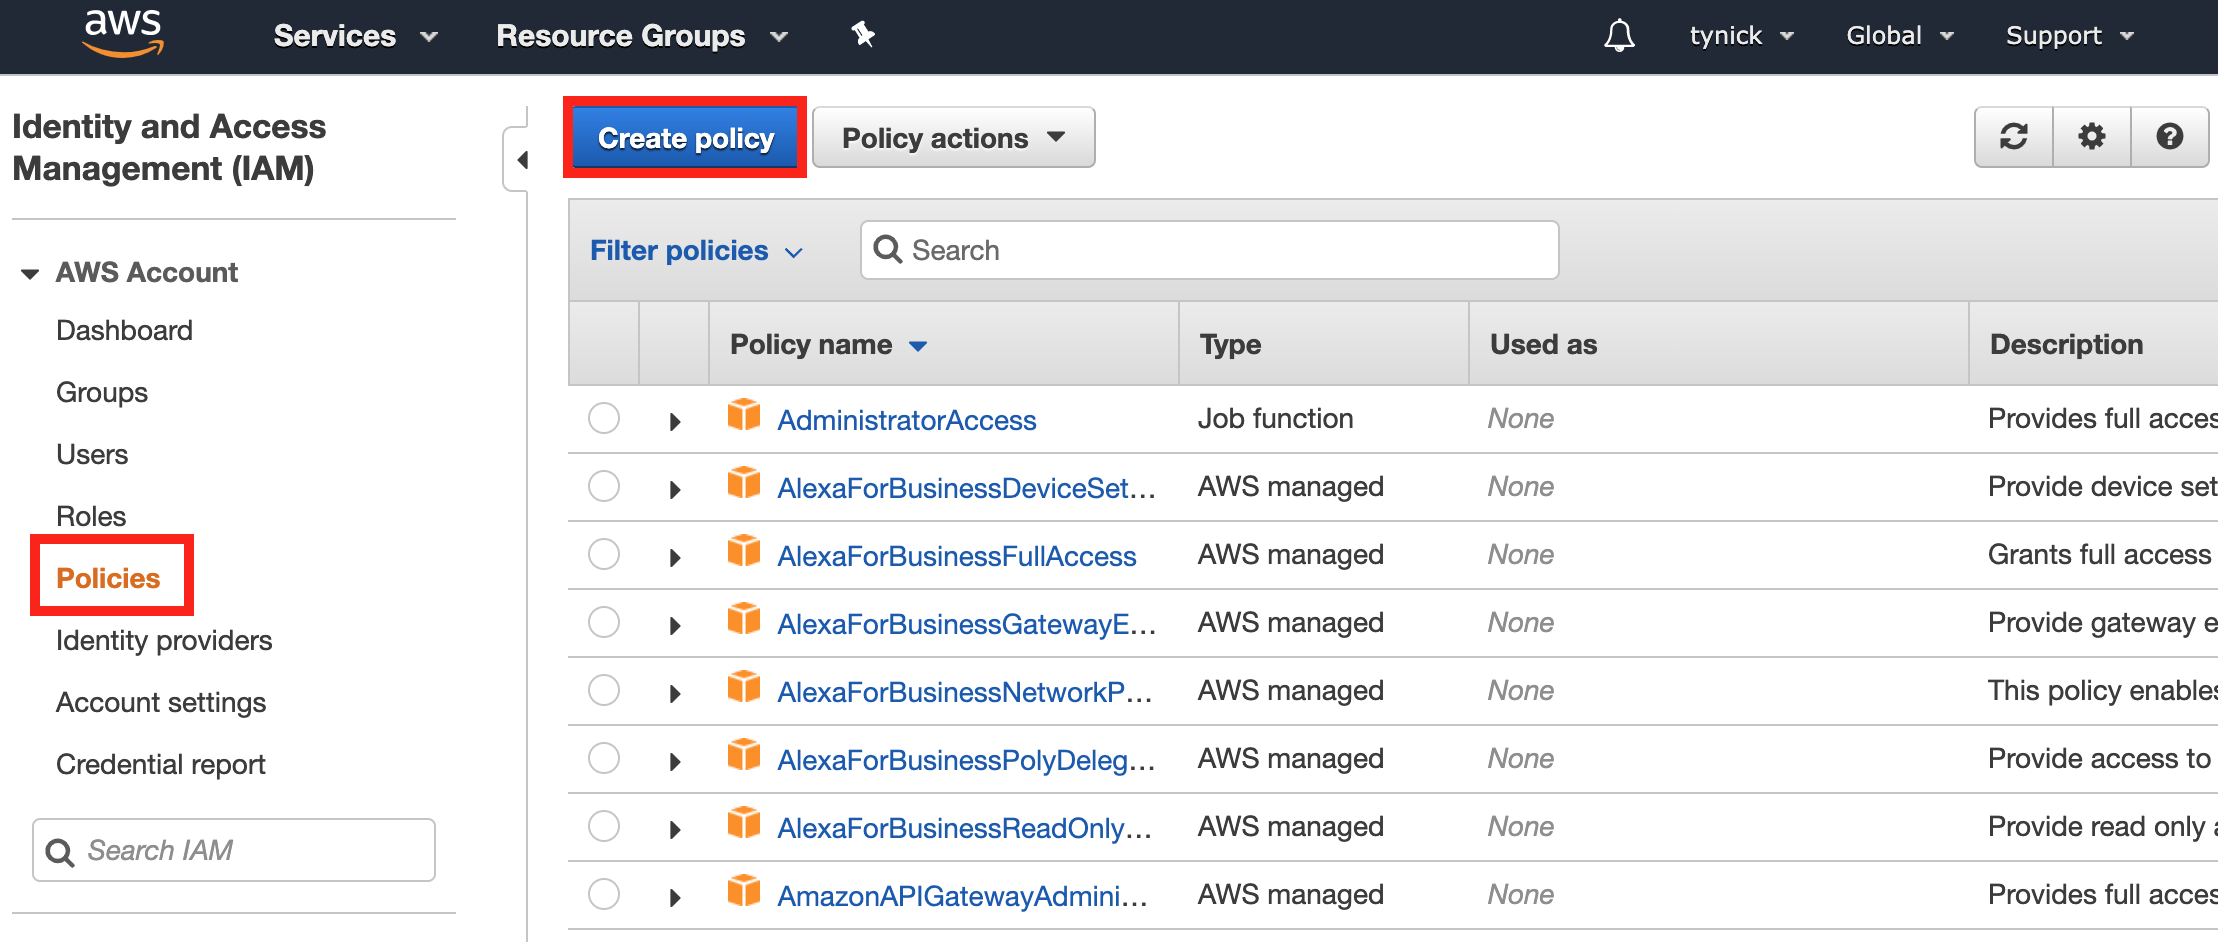Click AlexaForBusinessPolyDeleg policy box icon
This screenshot has height=942, width=2218.
tap(744, 754)
